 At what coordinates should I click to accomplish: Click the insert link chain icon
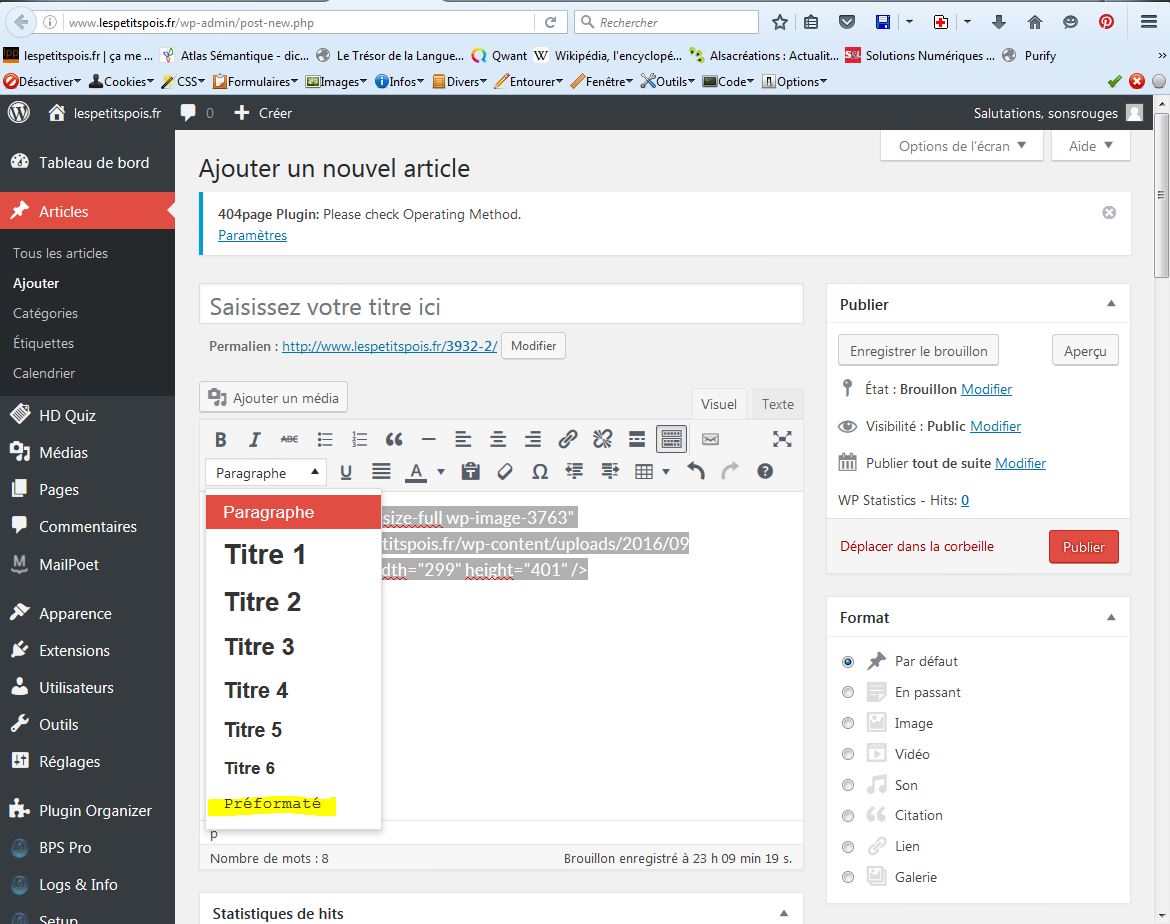pos(568,439)
